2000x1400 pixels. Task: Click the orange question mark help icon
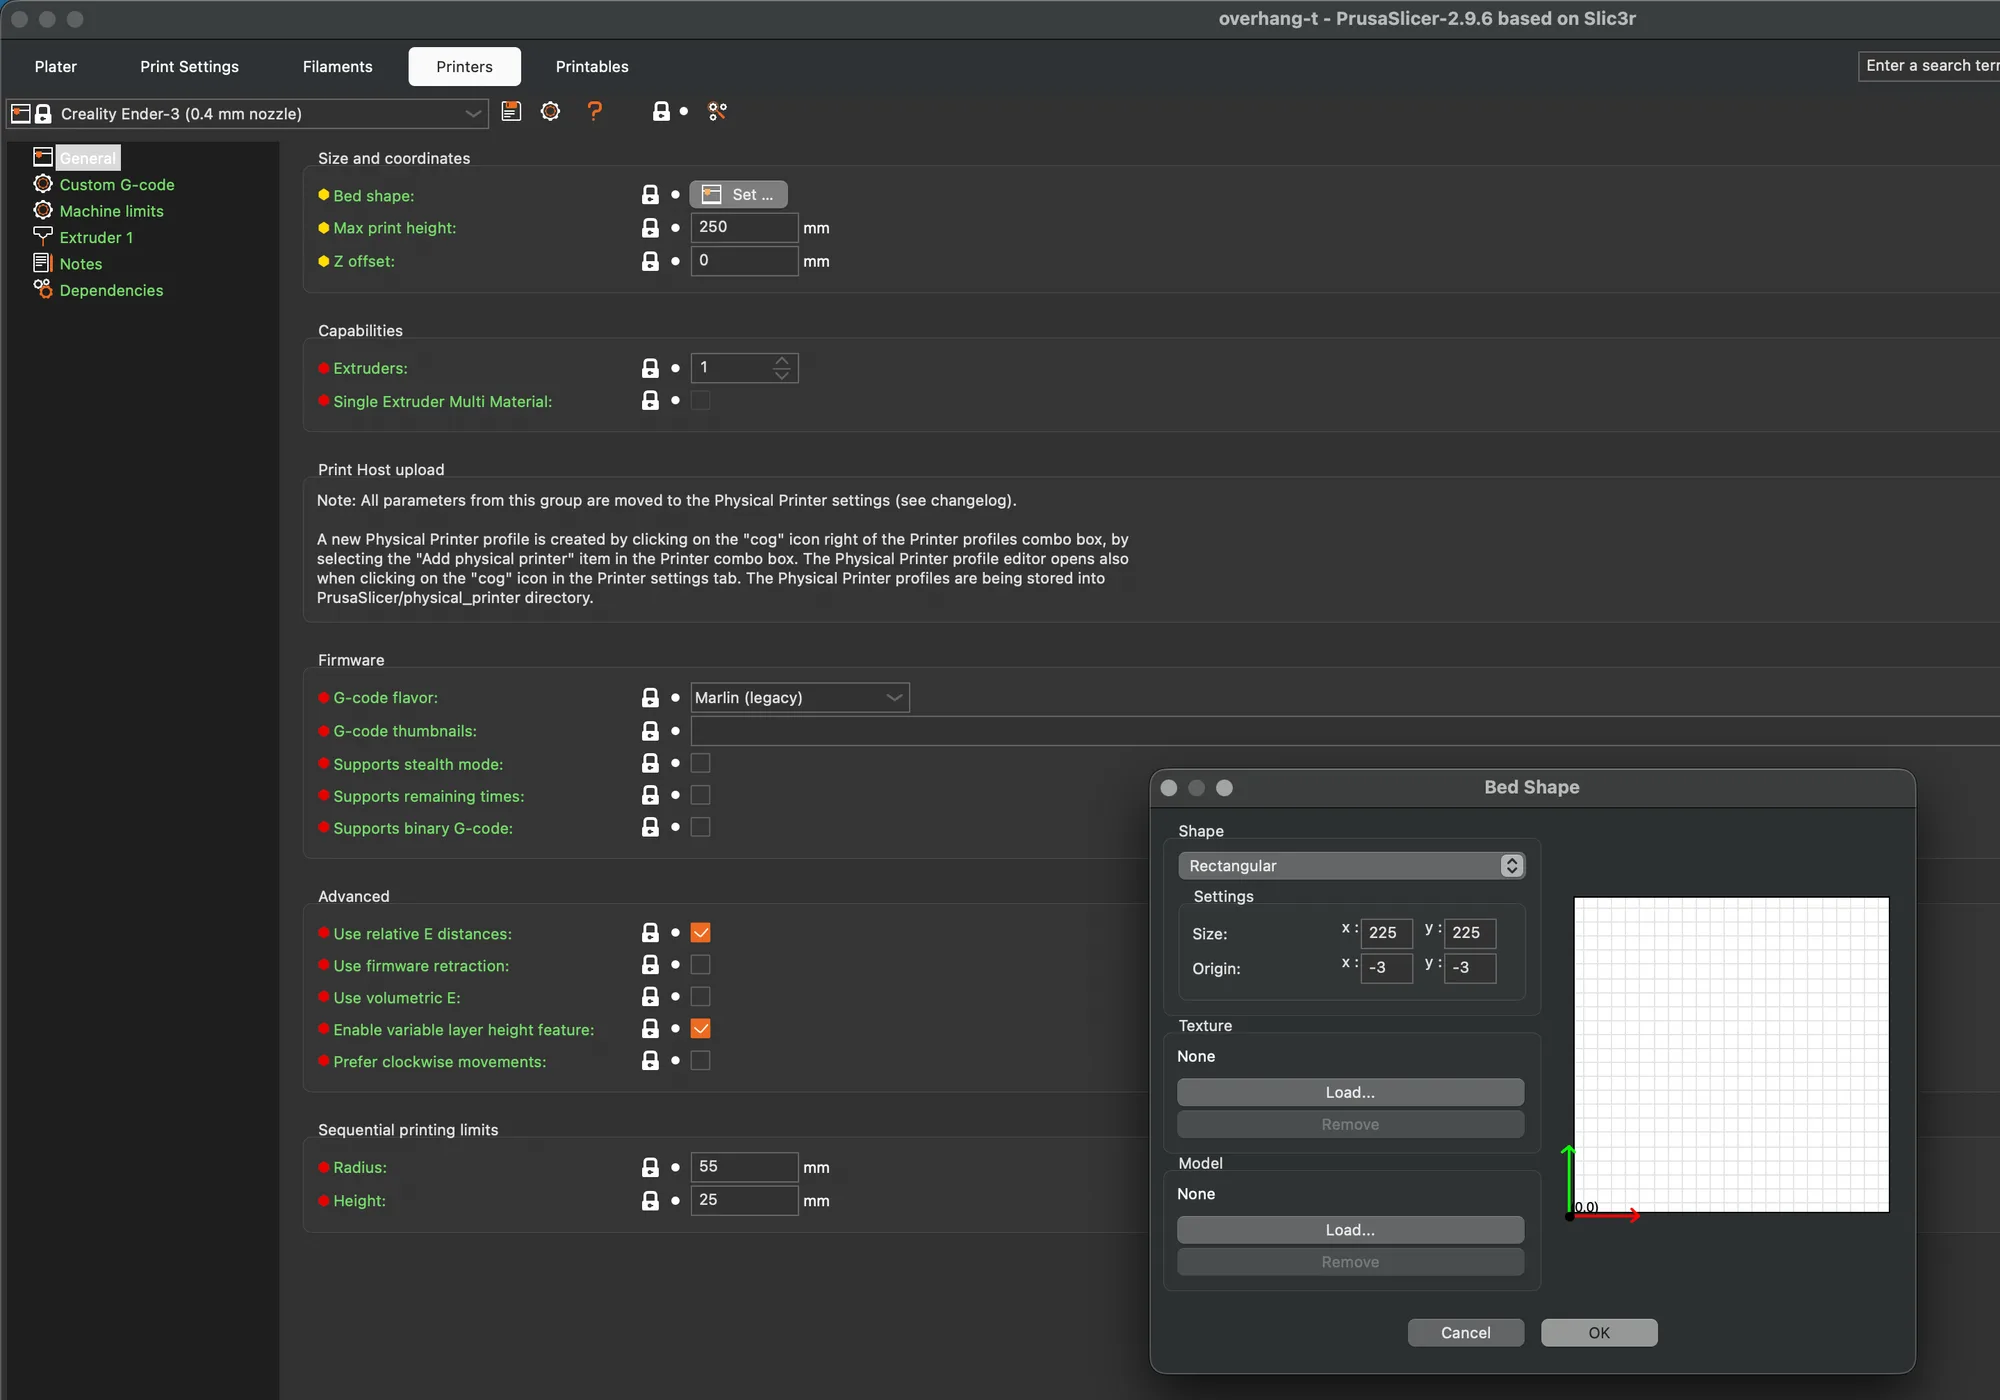click(x=595, y=112)
